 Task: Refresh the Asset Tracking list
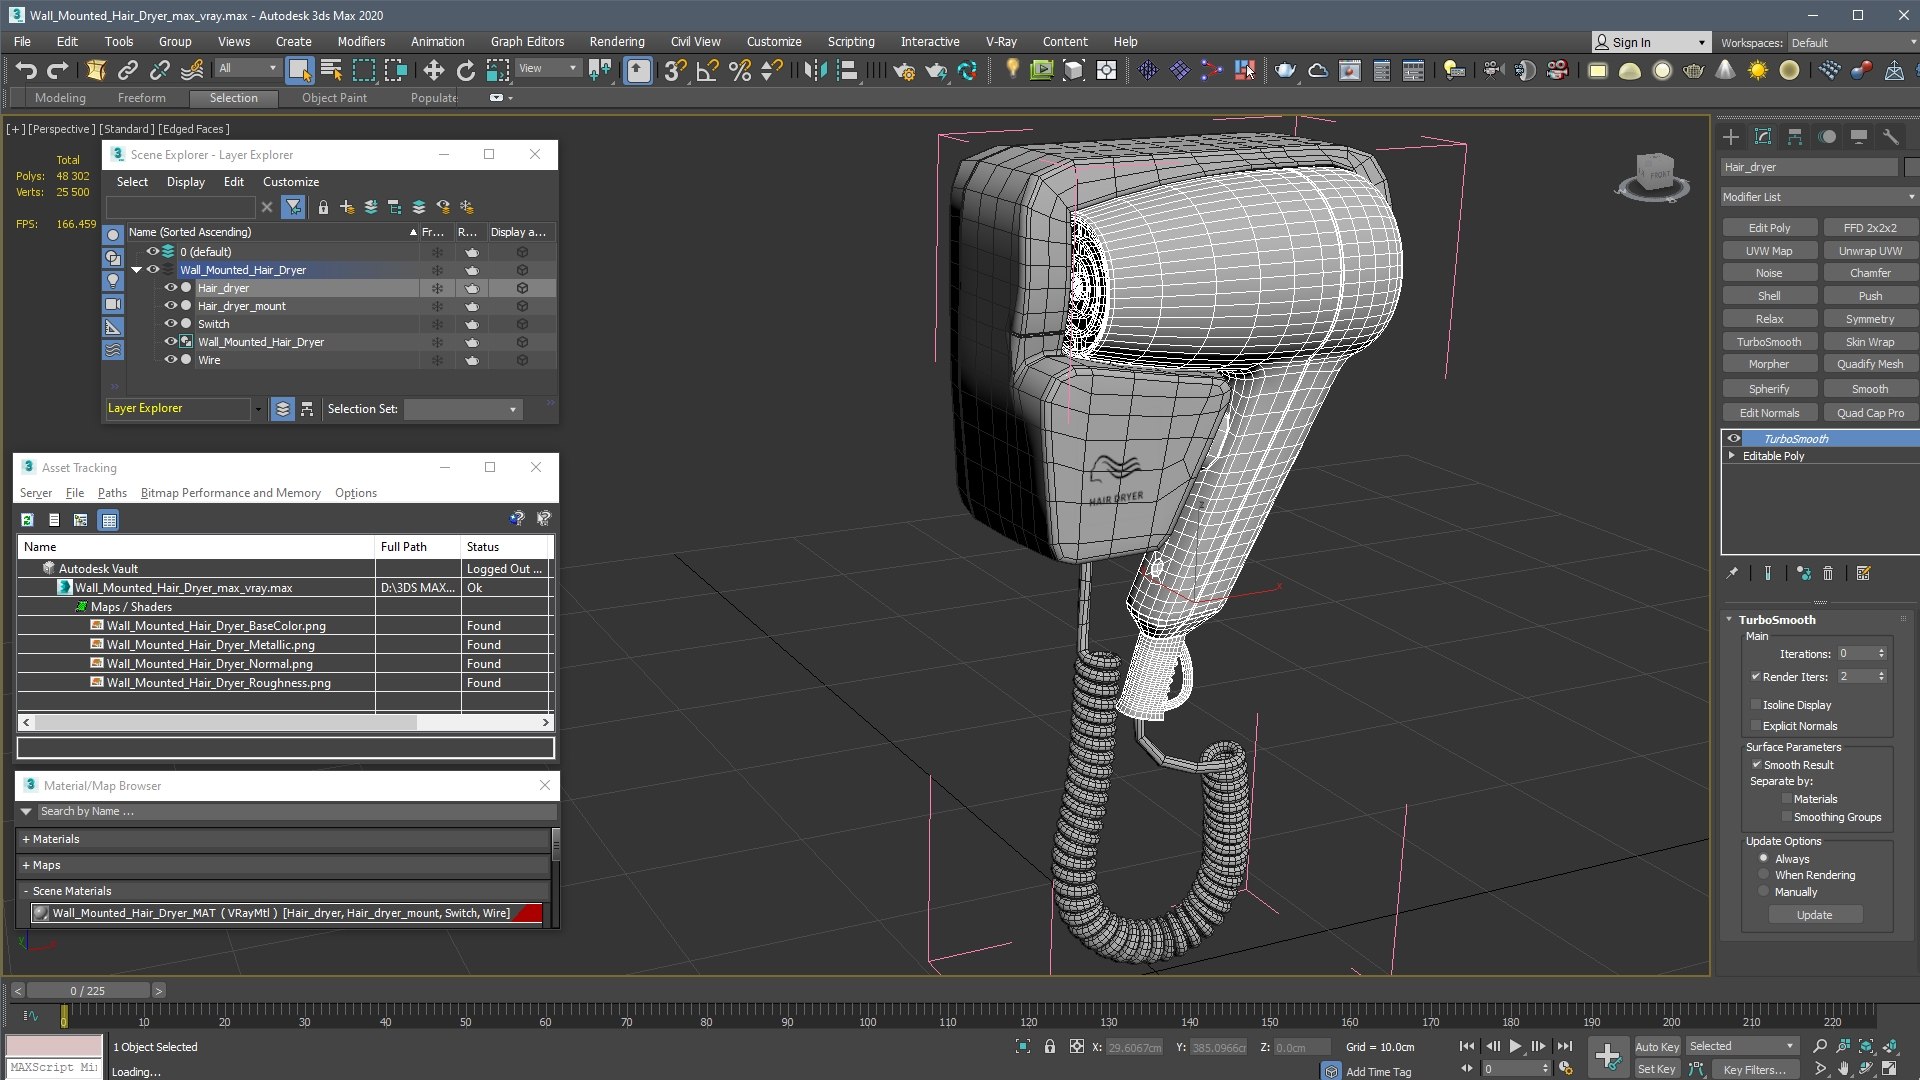pos(27,520)
